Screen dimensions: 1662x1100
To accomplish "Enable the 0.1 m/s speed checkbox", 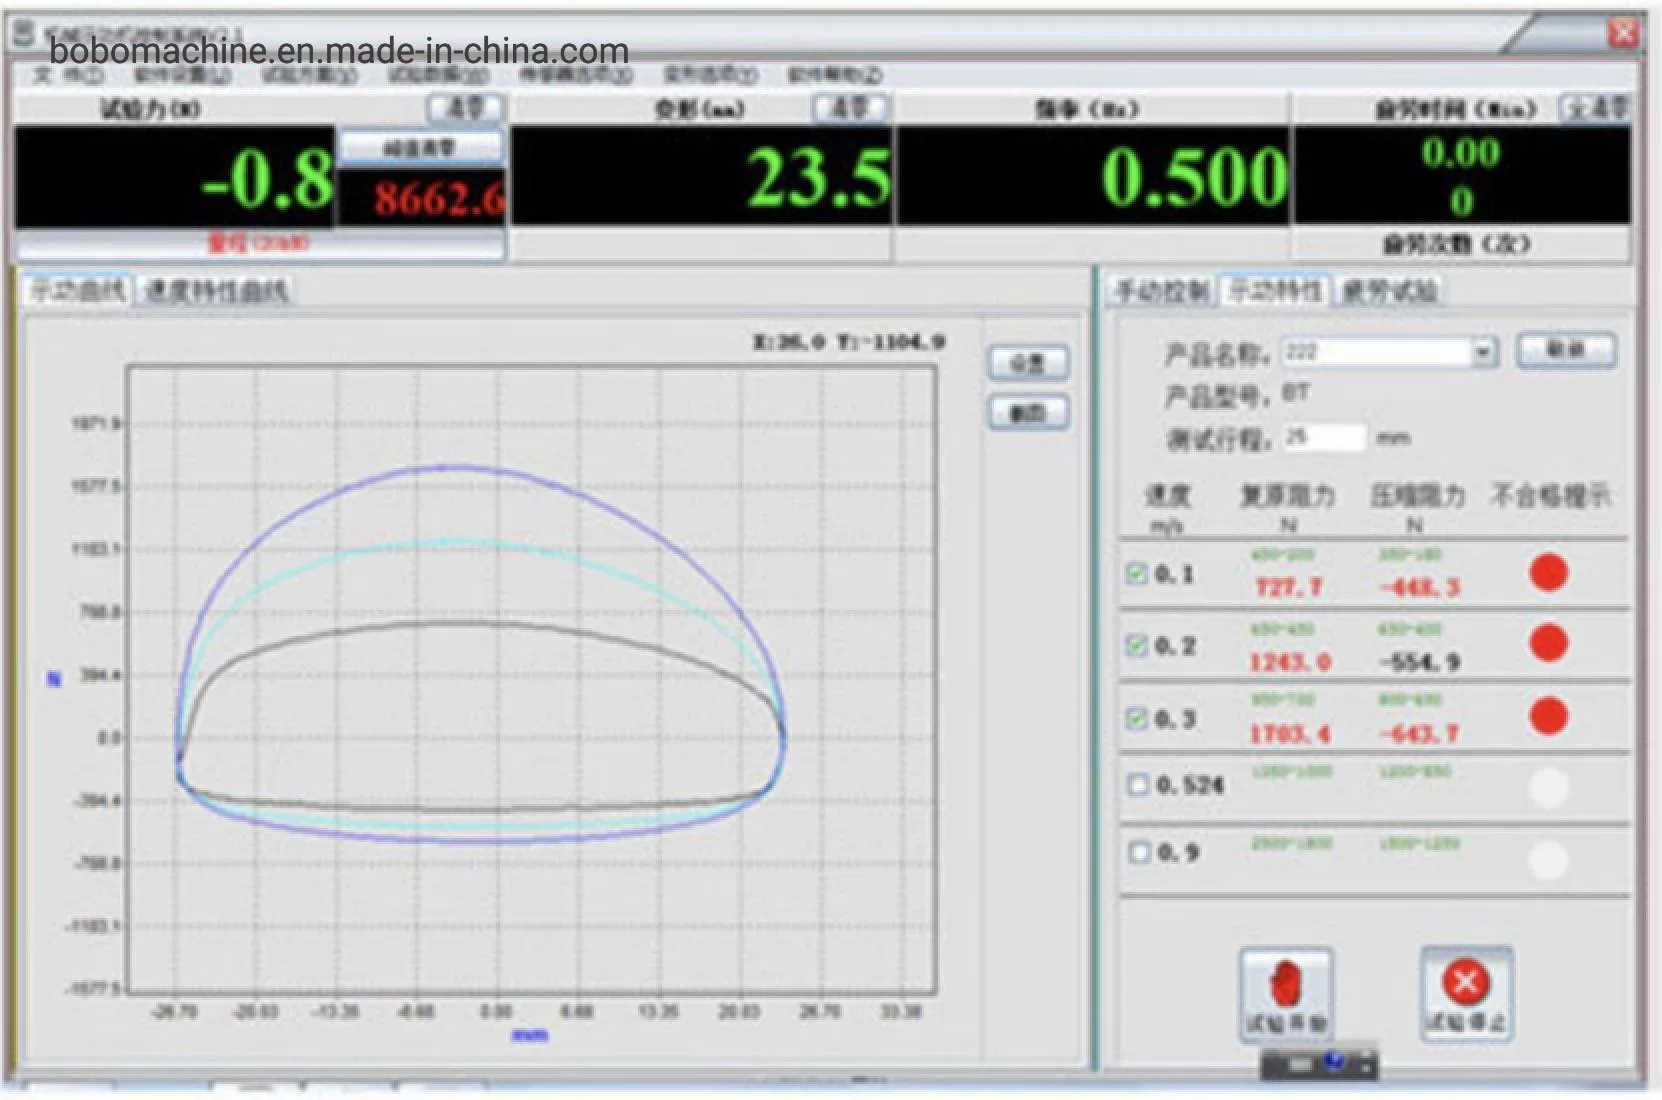I will coord(1136,573).
